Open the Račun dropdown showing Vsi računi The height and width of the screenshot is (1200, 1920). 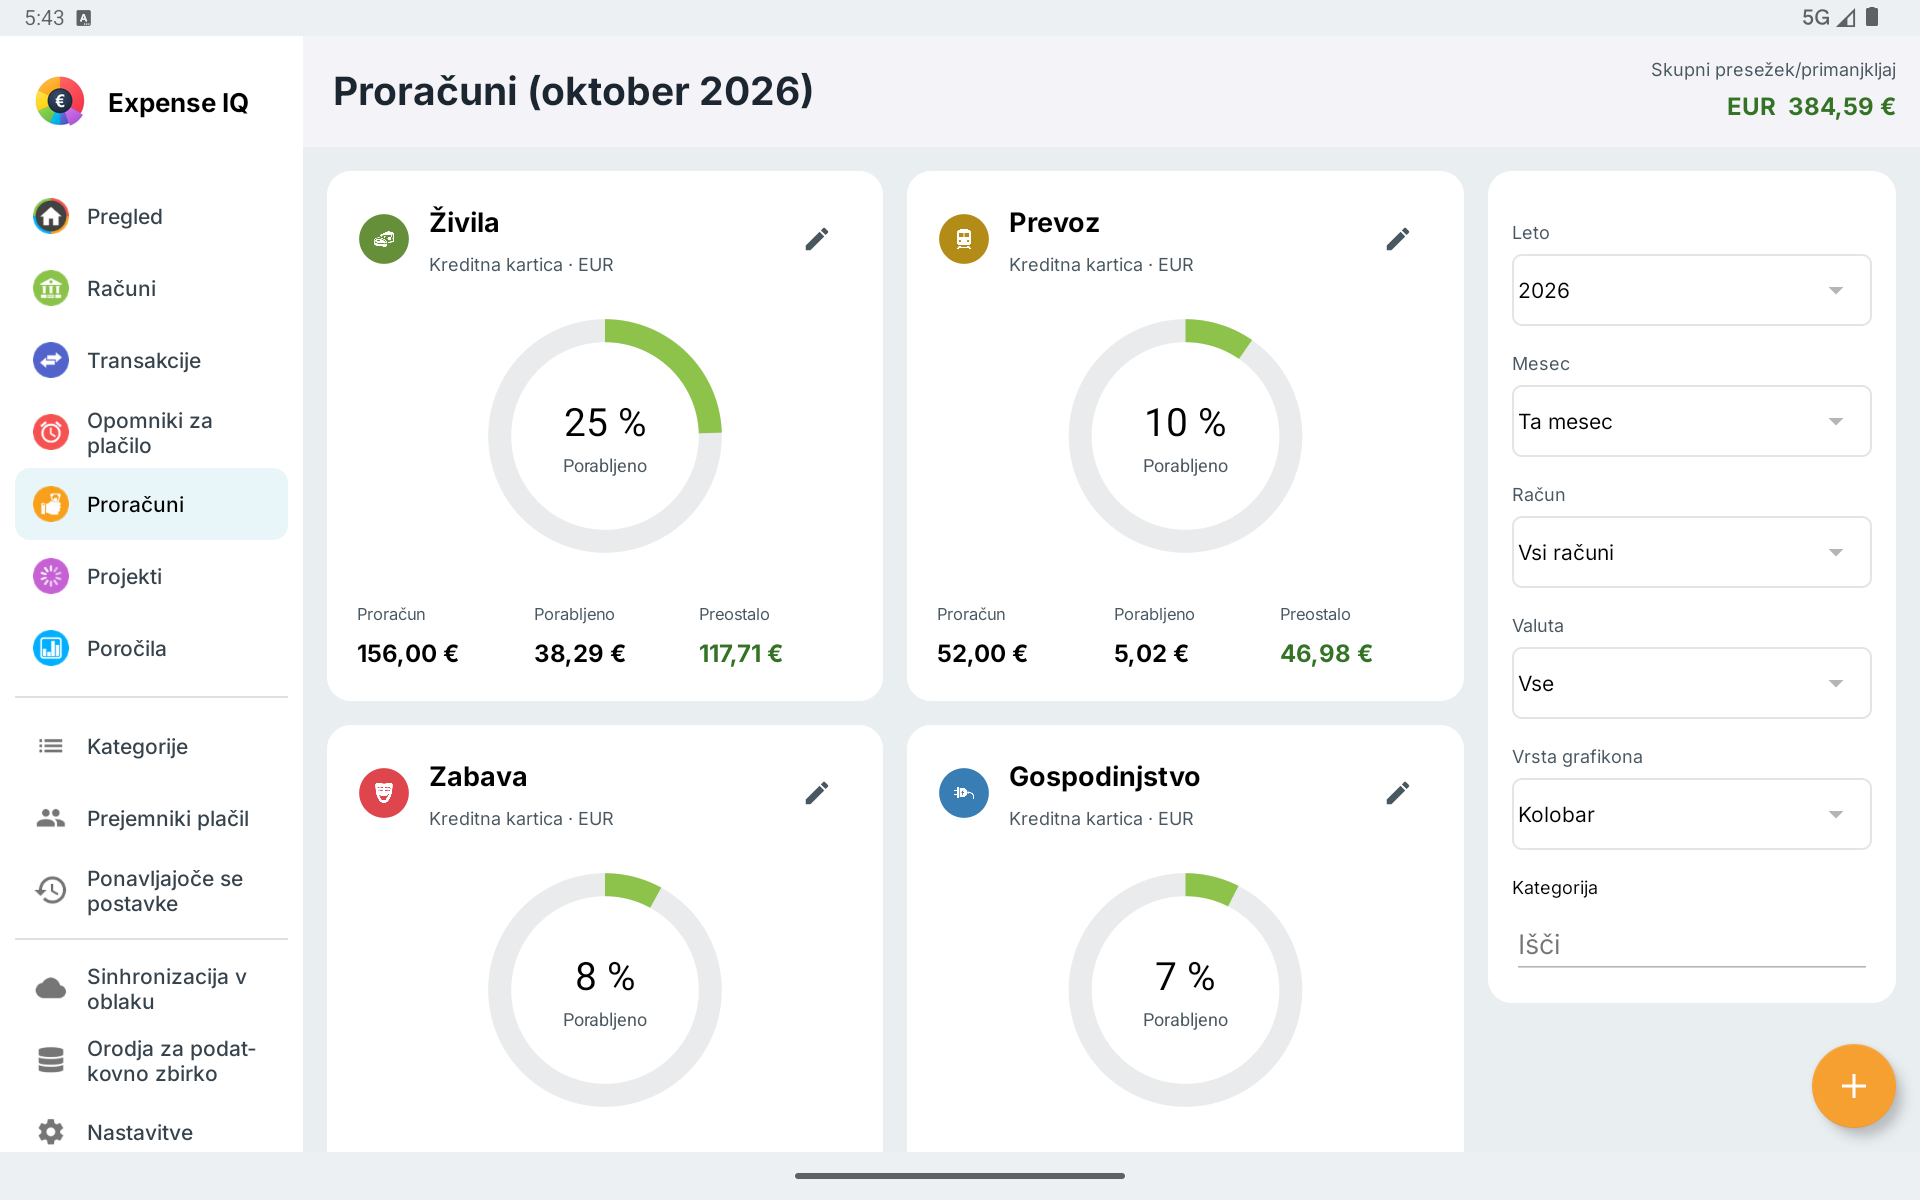tap(1691, 552)
